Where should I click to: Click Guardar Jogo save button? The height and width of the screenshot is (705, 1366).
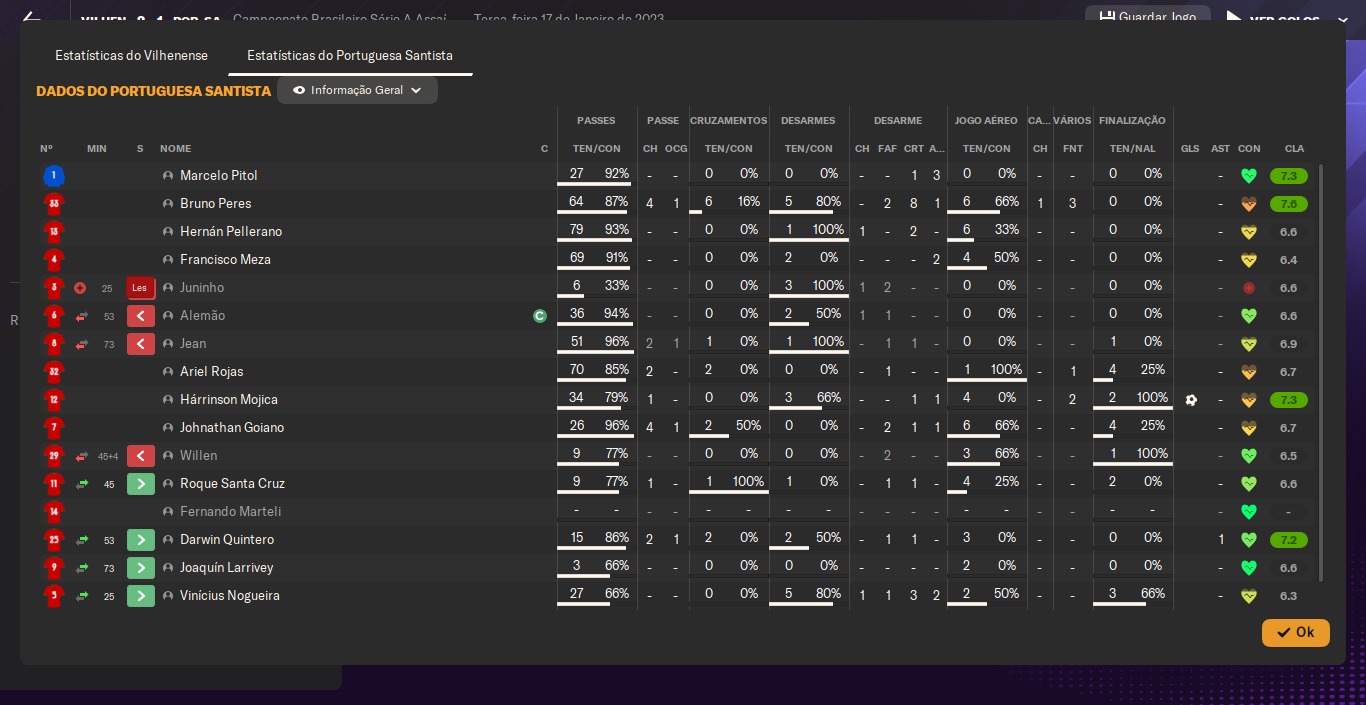(1148, 18)
